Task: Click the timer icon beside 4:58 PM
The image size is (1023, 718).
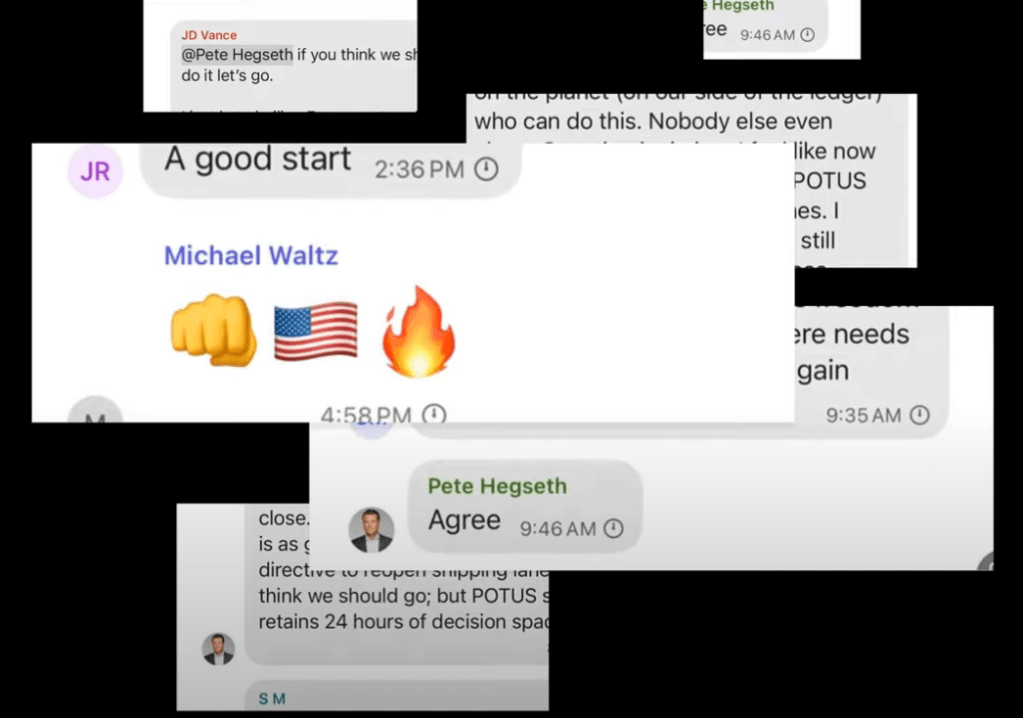Action: coord(434,413)
